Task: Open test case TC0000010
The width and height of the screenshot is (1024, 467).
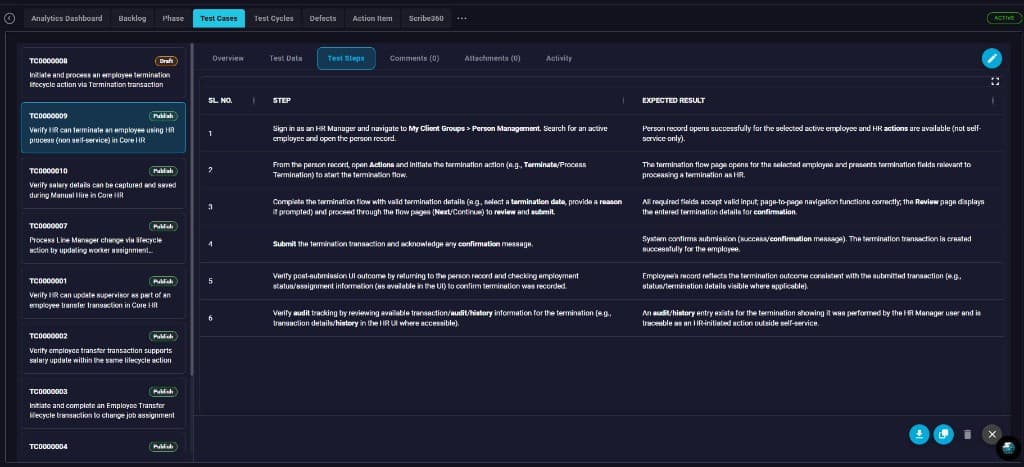Action: [103, 182]
